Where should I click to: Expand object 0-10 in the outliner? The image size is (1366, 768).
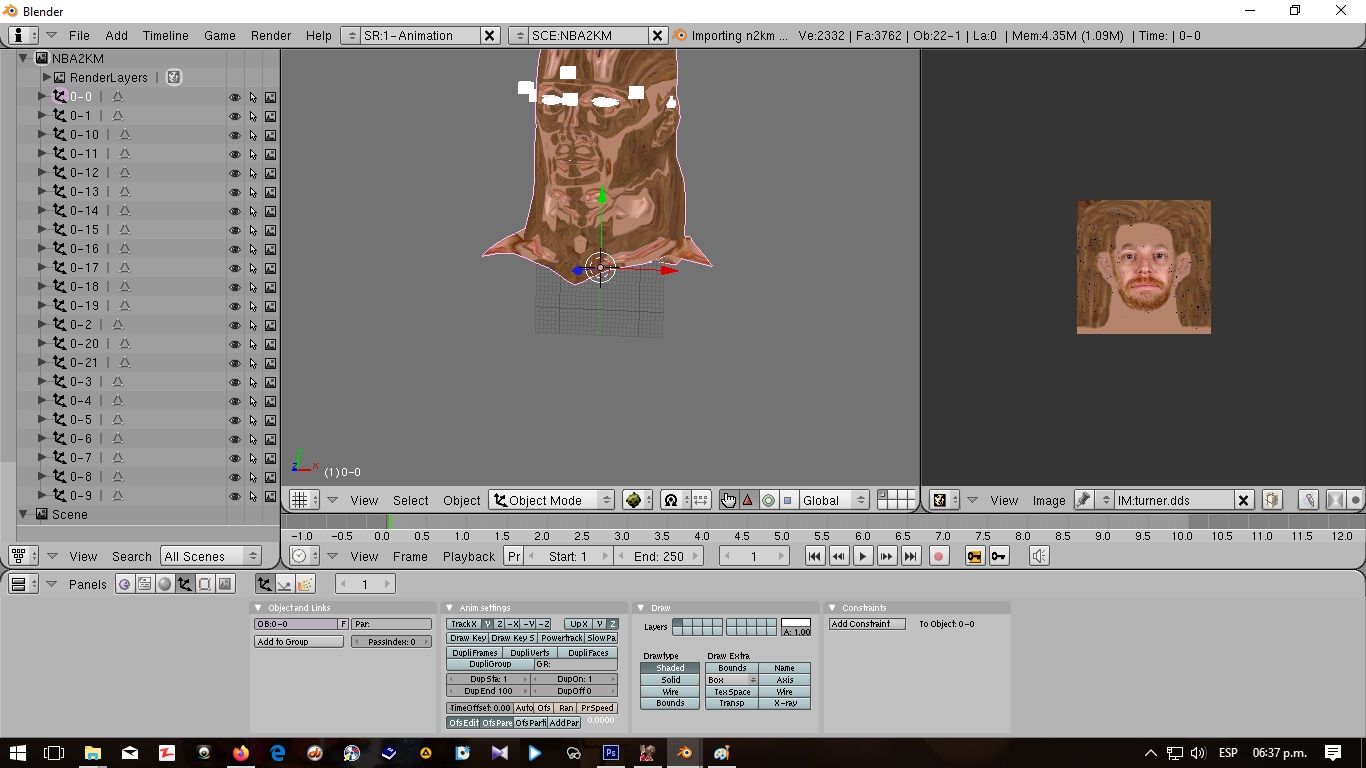pos(42,135)
